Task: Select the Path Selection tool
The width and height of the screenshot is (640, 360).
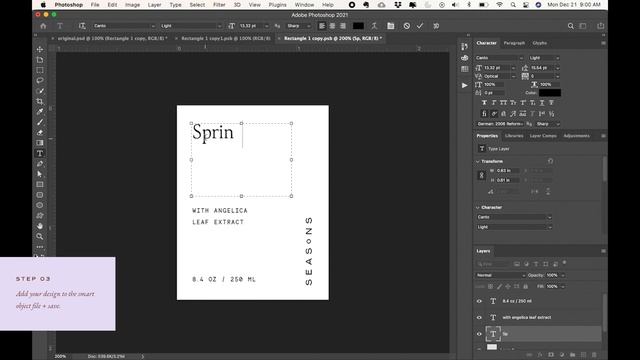Action: click(x=40, y=174)
